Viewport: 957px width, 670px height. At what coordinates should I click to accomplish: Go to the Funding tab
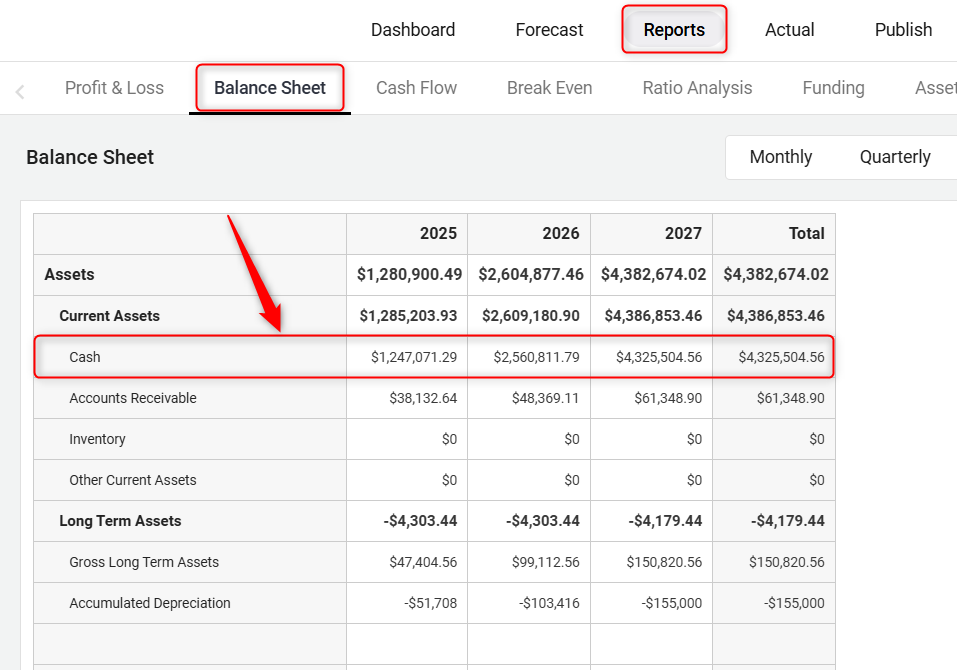[833, 88]
